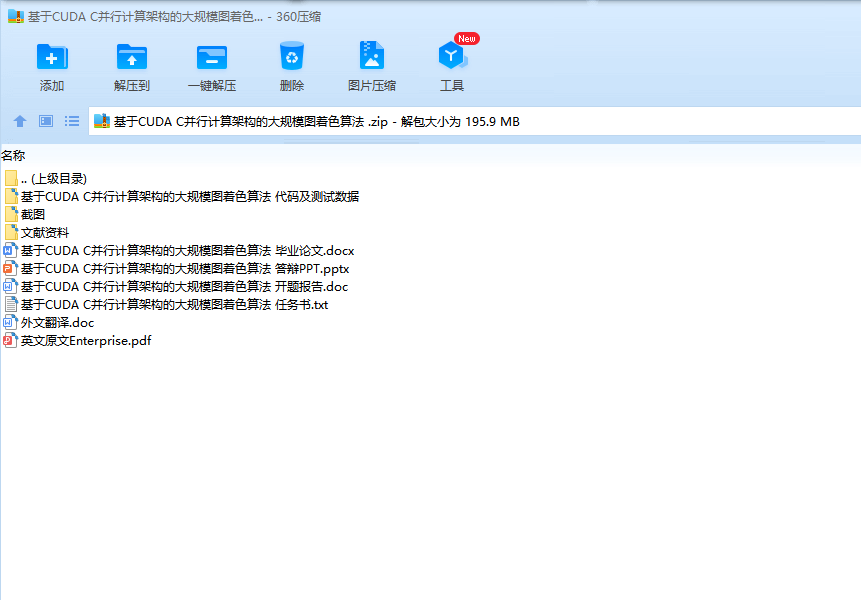This screenshot has height=600, width=861.
Task: Sort by the 名称 column header
Action: 13,156
